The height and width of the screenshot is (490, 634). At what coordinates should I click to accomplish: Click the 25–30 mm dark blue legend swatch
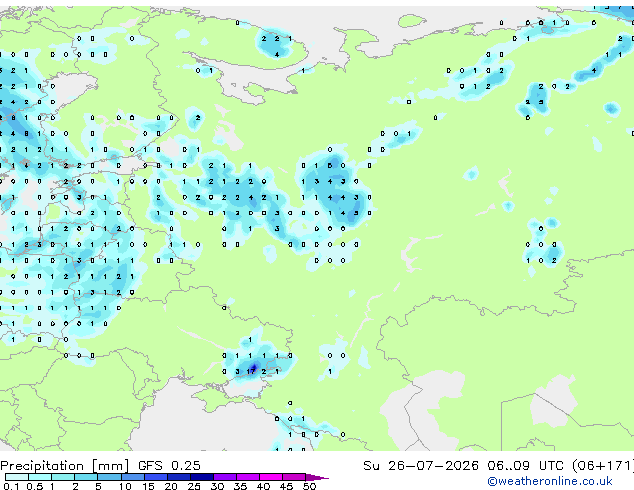tap(202, 477)
